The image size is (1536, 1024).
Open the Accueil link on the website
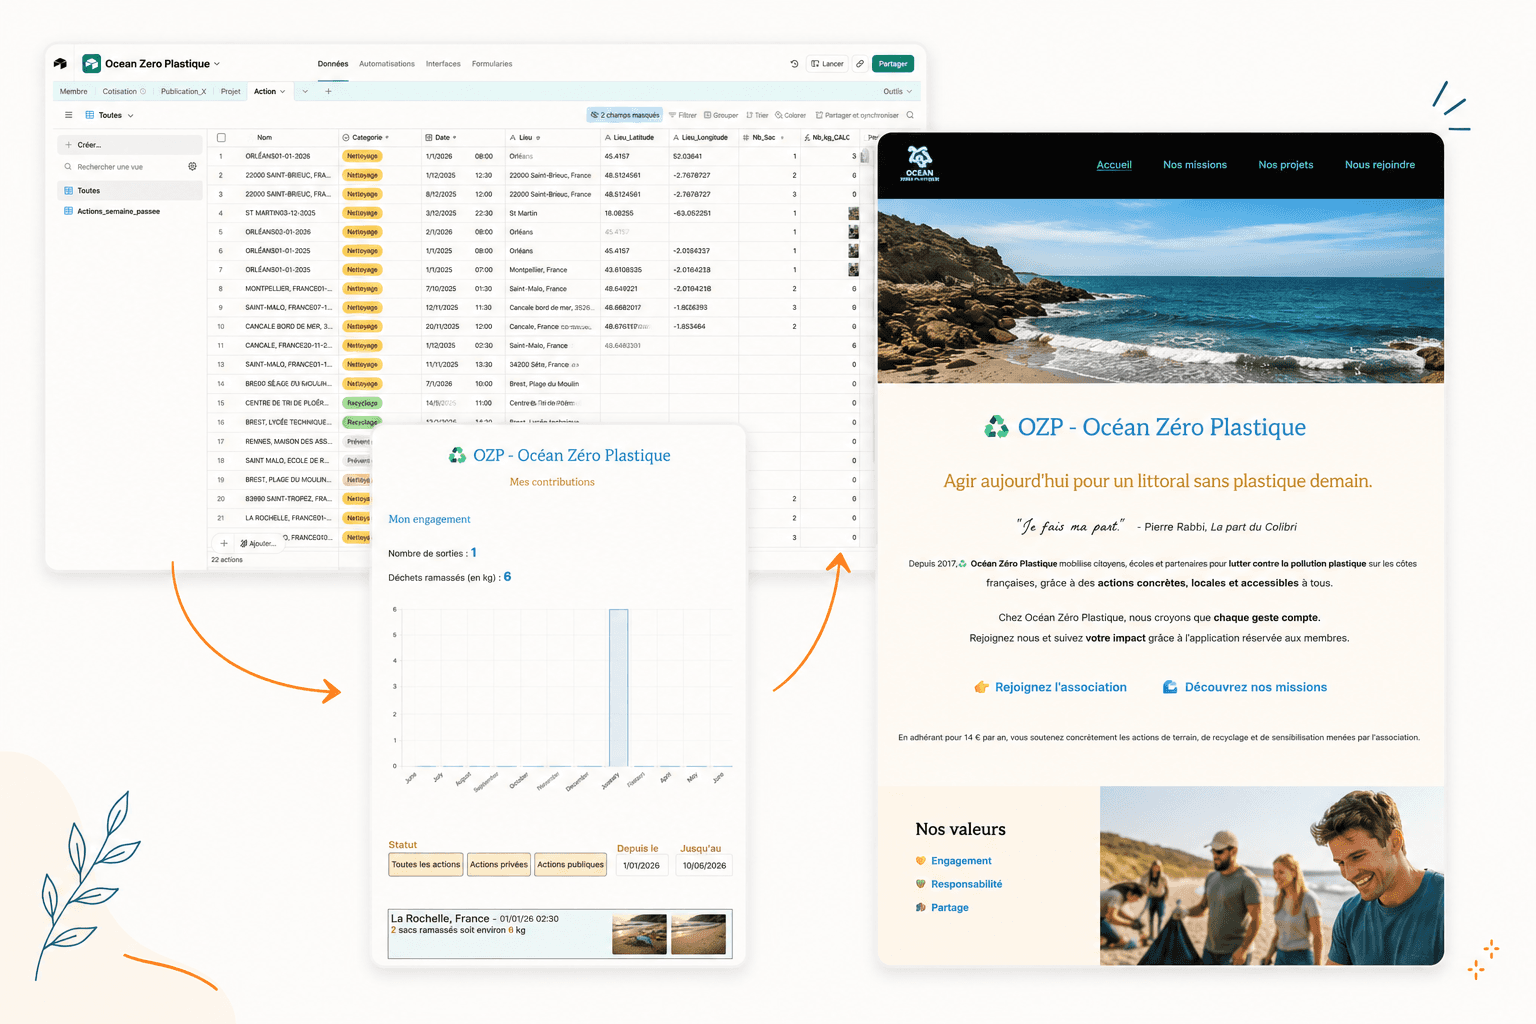tap(1114, 165)
